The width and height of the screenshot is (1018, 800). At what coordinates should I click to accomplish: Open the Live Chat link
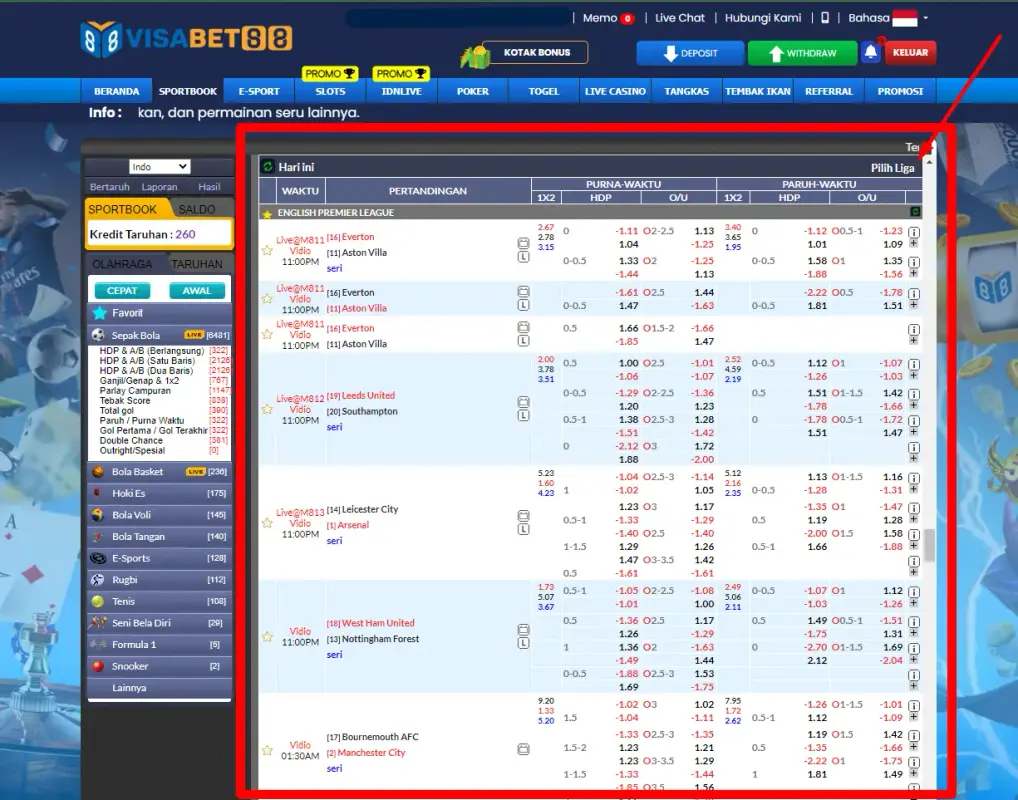click(679, 18)
